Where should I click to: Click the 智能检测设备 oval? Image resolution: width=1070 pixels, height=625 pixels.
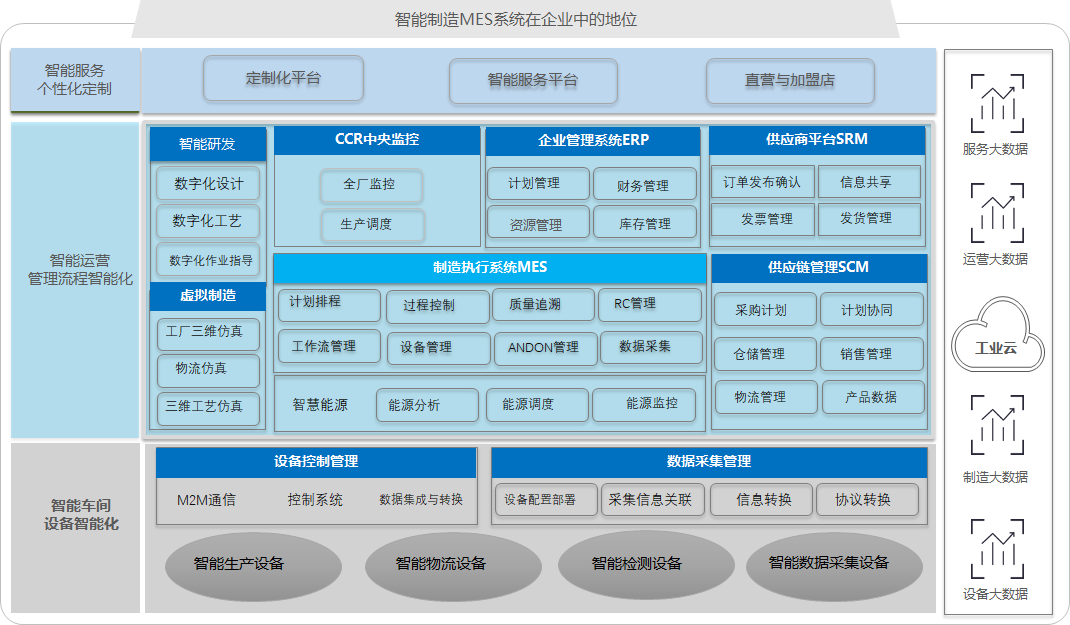[x=636, y=564]
